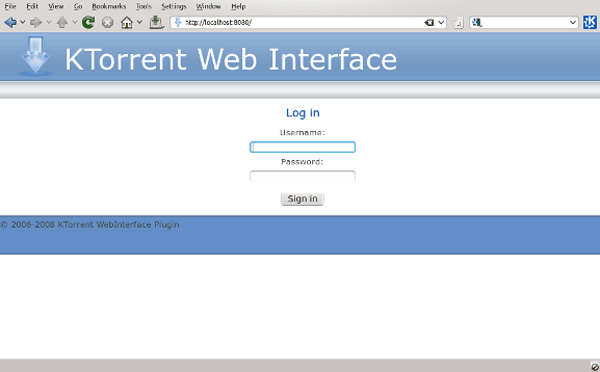Click the site favicon in the address bar
Screen dimensions: 600x372
point(178,23)
